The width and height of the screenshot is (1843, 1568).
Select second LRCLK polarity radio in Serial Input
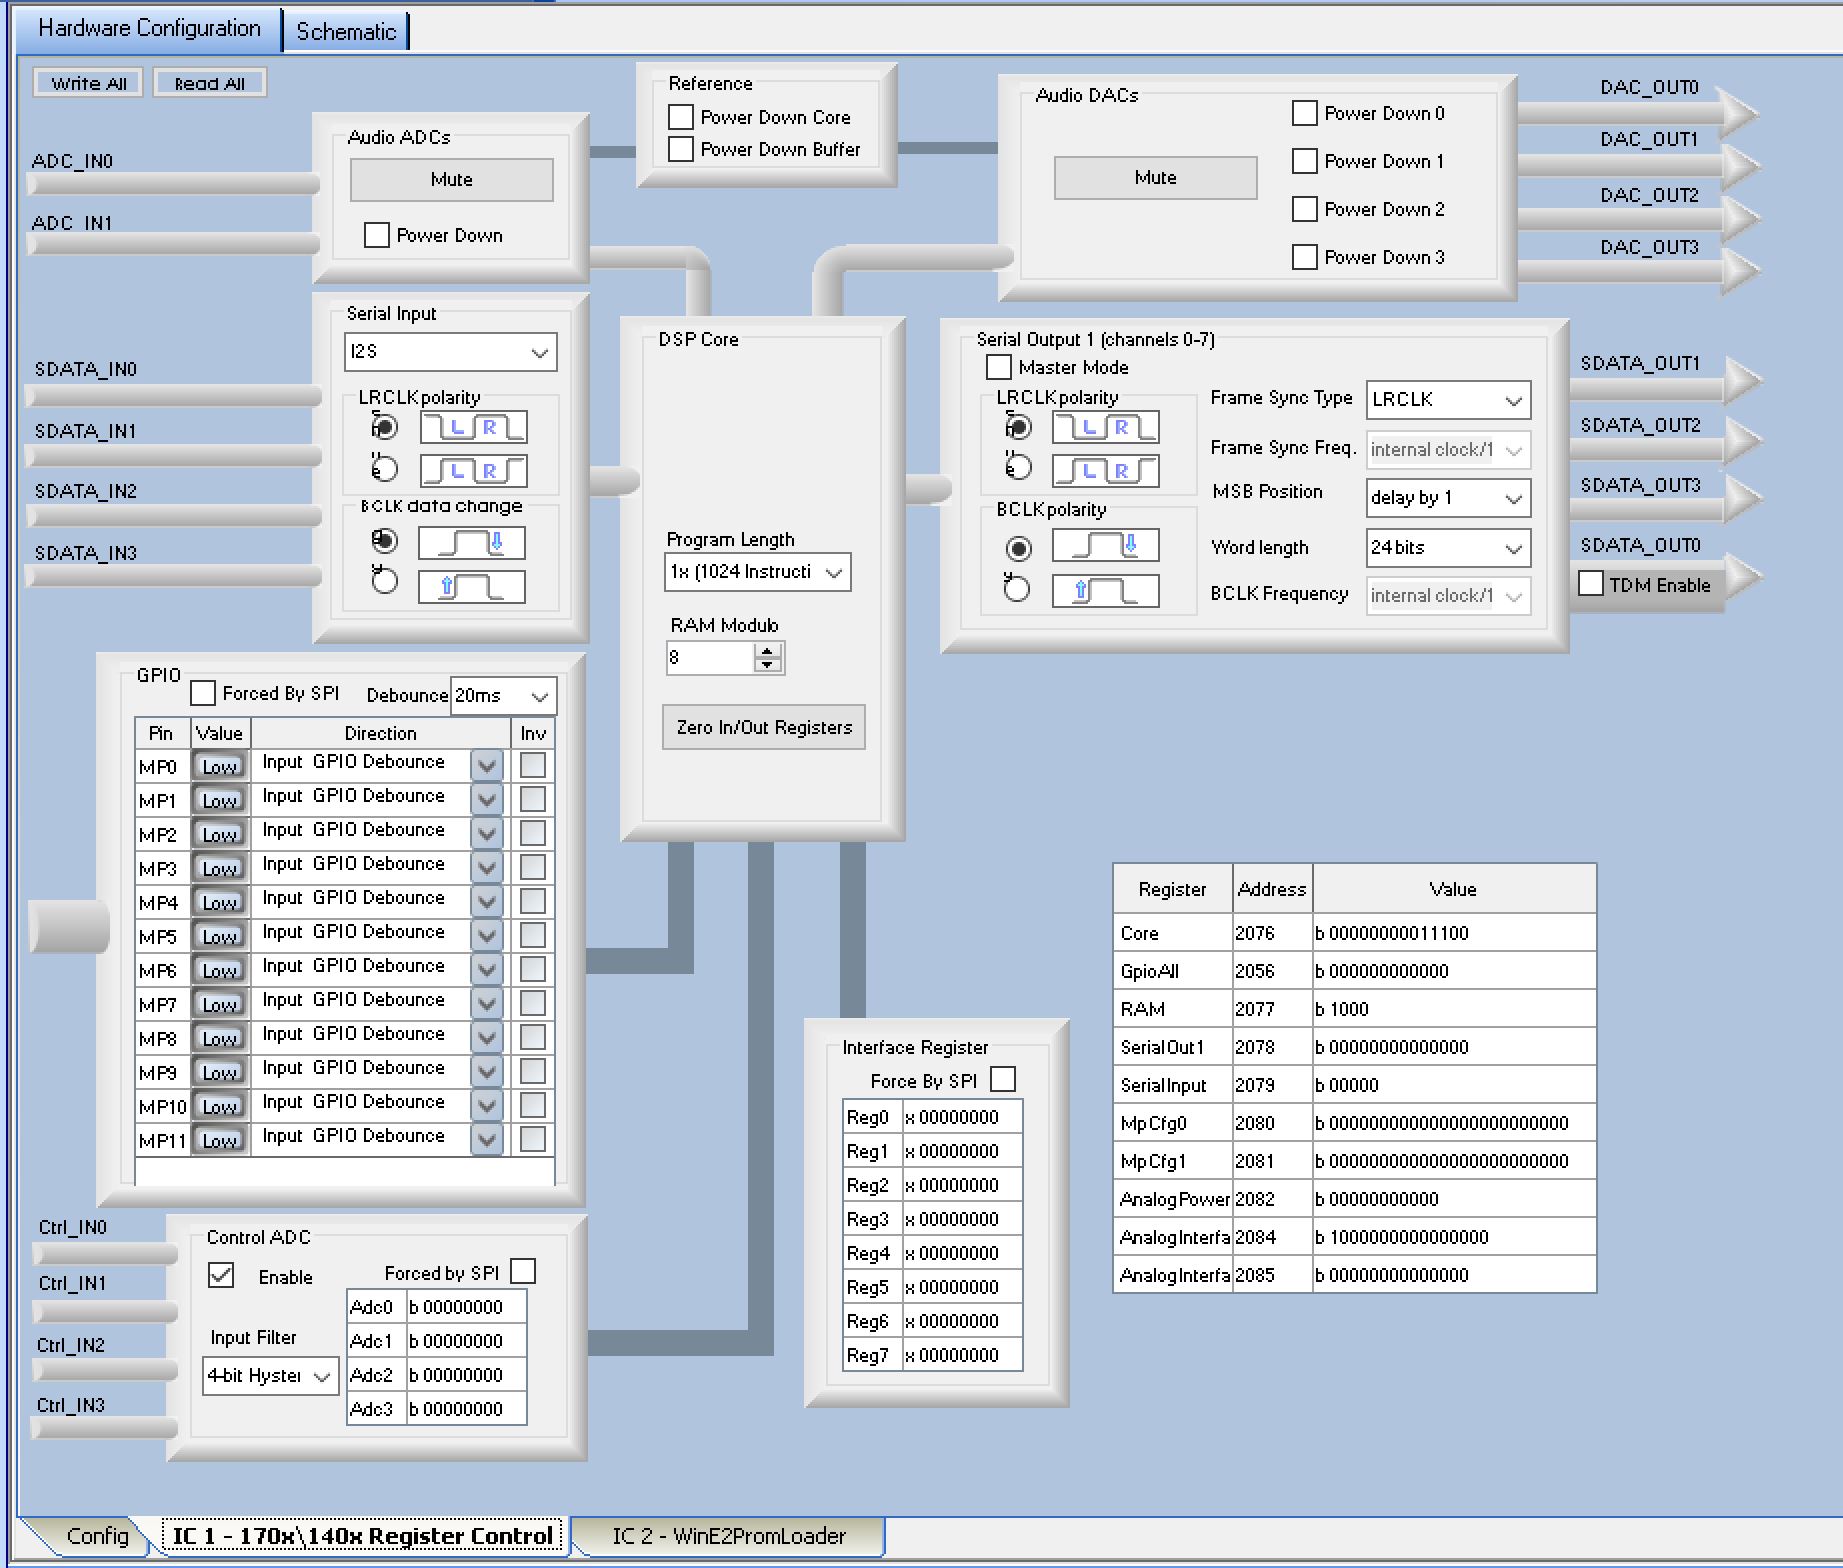click(385, 468)
